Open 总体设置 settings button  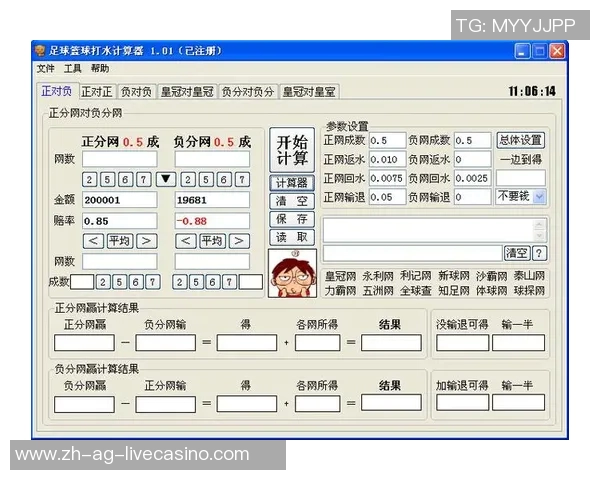coord(520,140)
